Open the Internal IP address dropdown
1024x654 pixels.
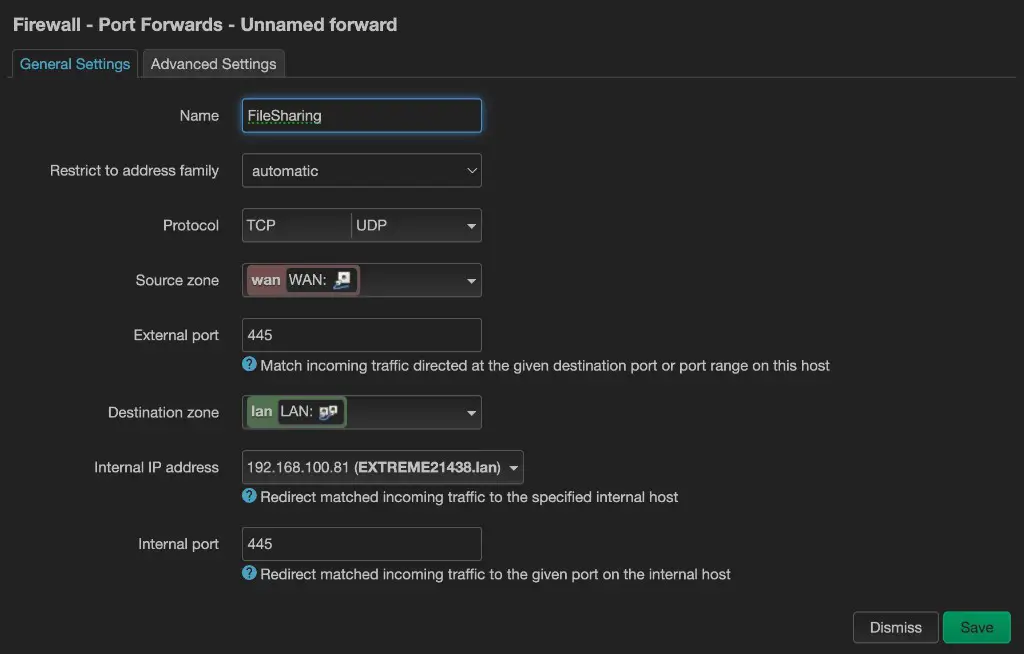point(513,467)
